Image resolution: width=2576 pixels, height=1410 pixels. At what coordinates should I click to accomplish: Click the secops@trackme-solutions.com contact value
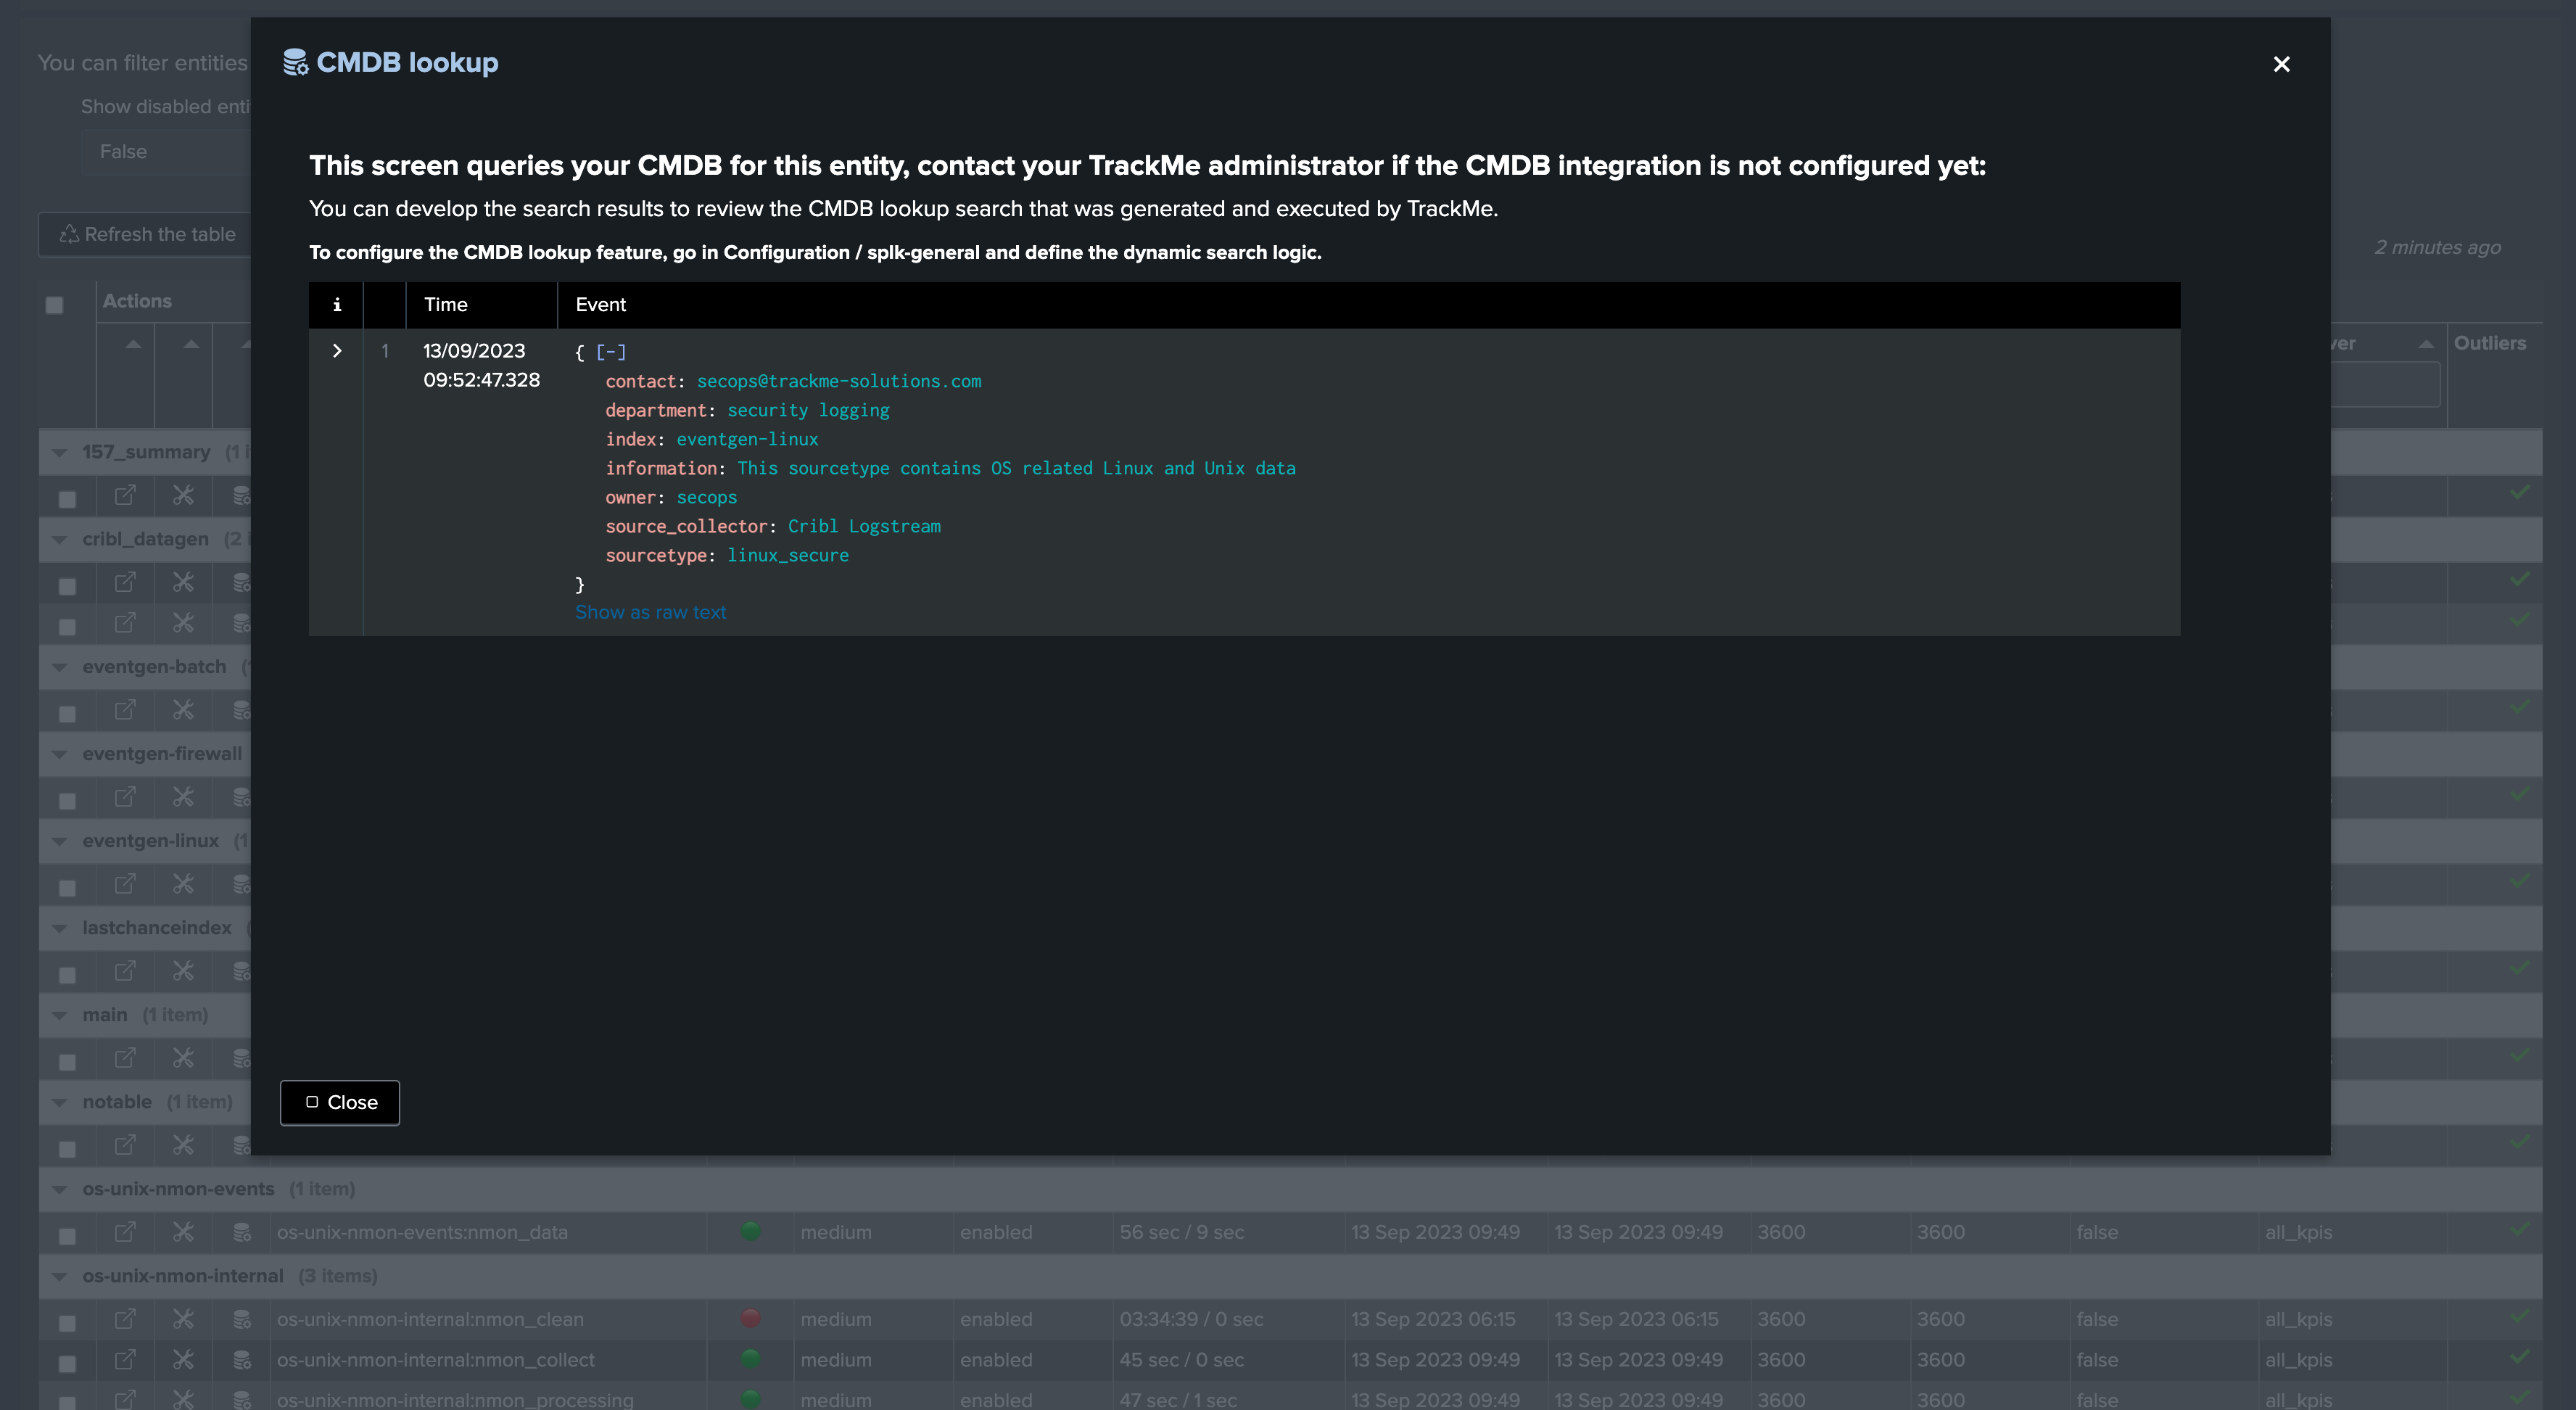pos(838,381)
